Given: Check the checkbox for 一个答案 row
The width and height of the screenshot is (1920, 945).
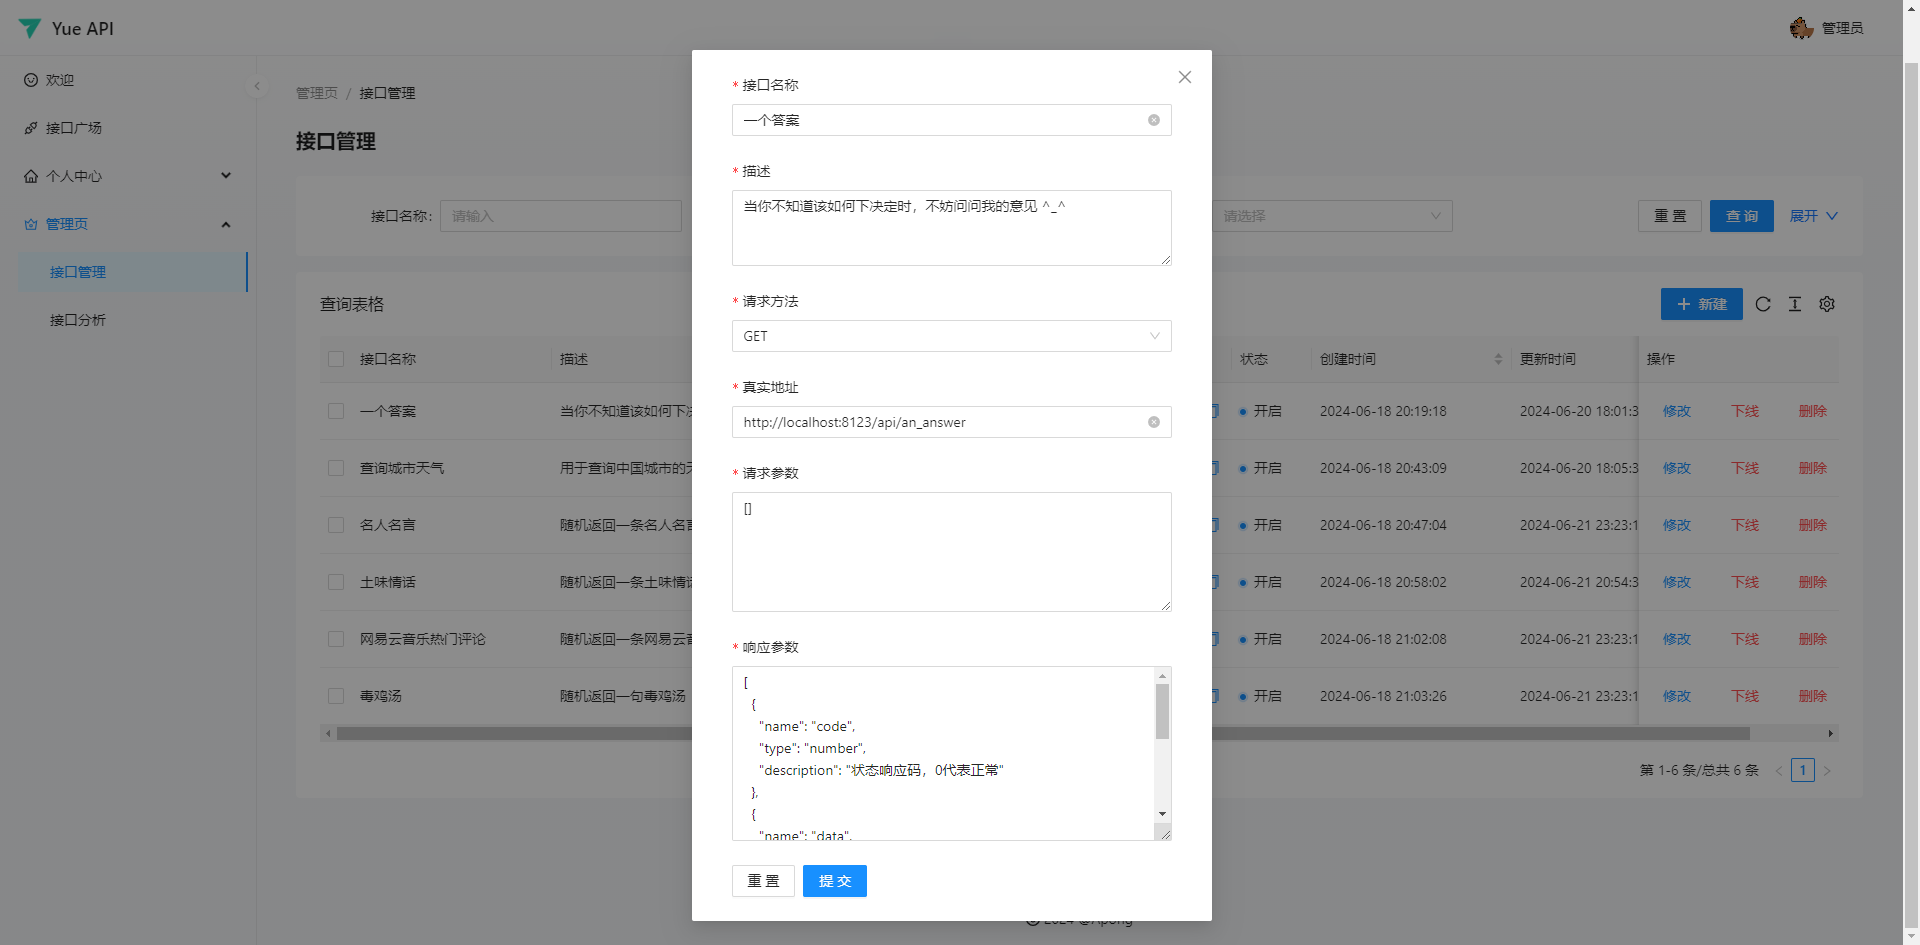Looking at the screenshot, I should coord(336,410).
